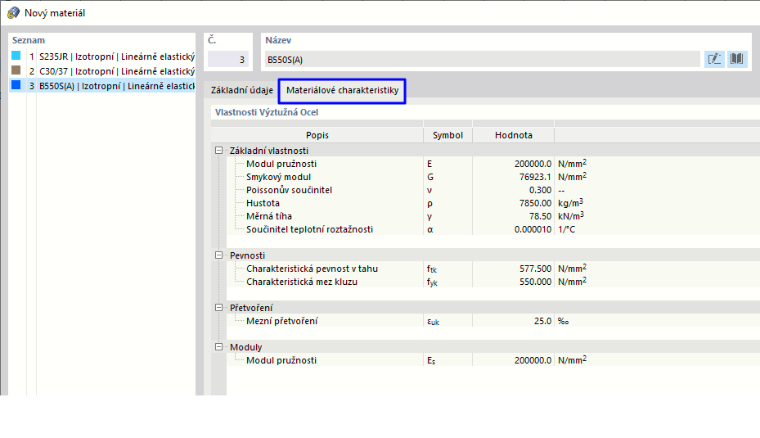Click the kg/m³ unit of Hustota
The image size is (760, 438).
click(570, 203)
